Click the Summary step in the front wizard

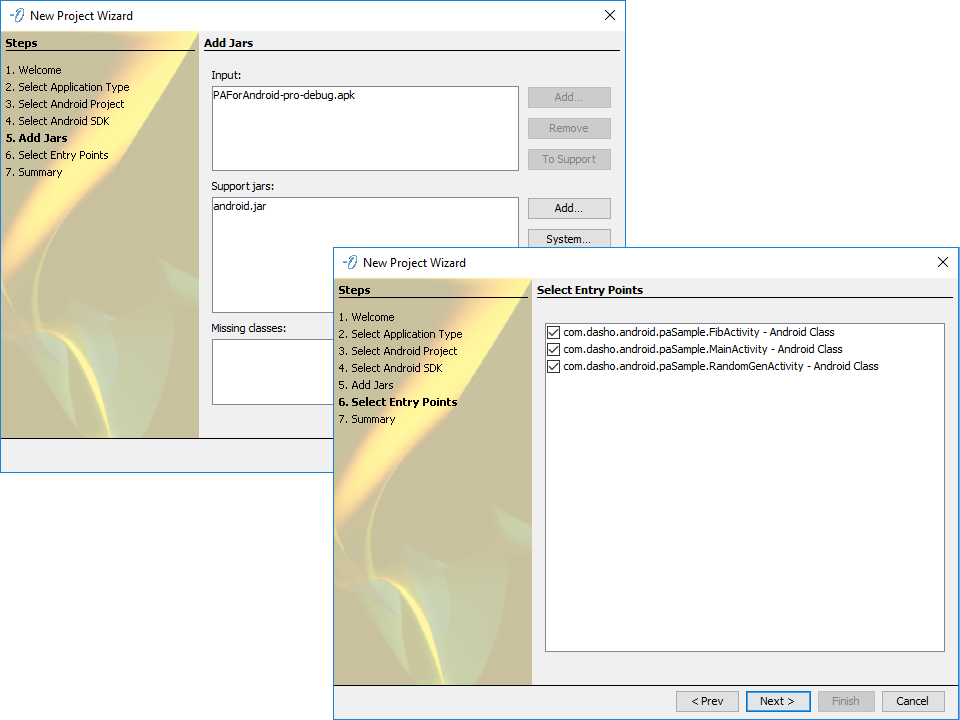tap(373, 419)
